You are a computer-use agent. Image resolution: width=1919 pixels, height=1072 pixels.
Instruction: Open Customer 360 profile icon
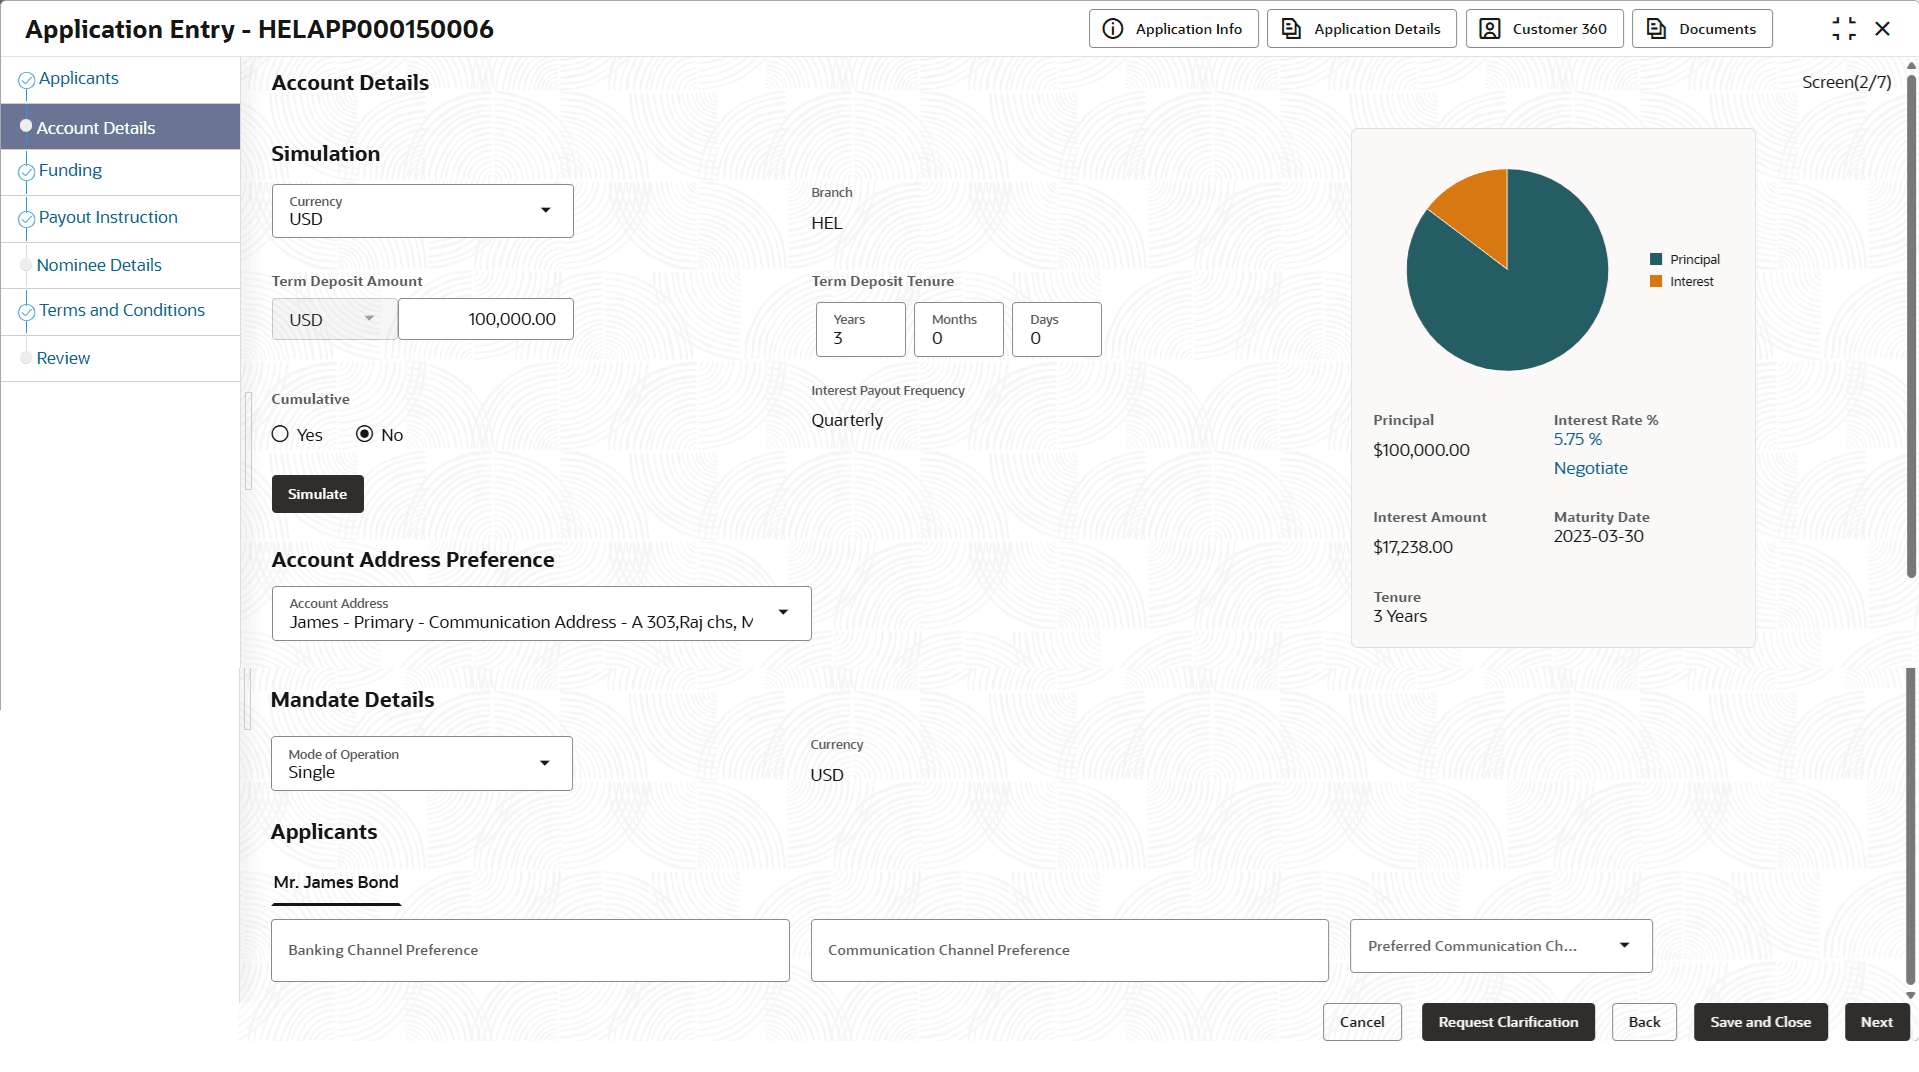click(x=1489, y=29)
